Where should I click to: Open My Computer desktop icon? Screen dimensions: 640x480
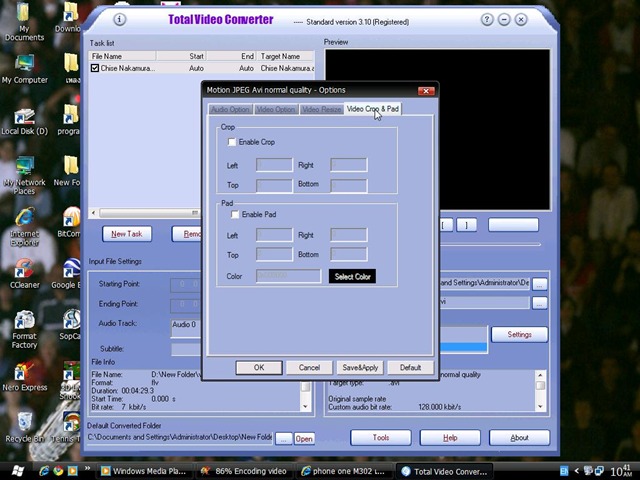pos(24,69)
